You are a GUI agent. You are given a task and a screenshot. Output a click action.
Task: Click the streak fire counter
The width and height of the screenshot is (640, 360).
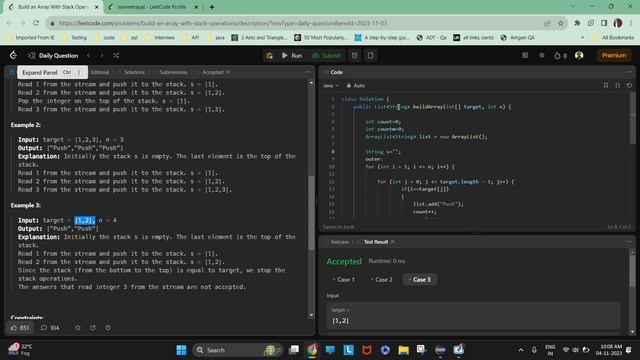point(560,56)
